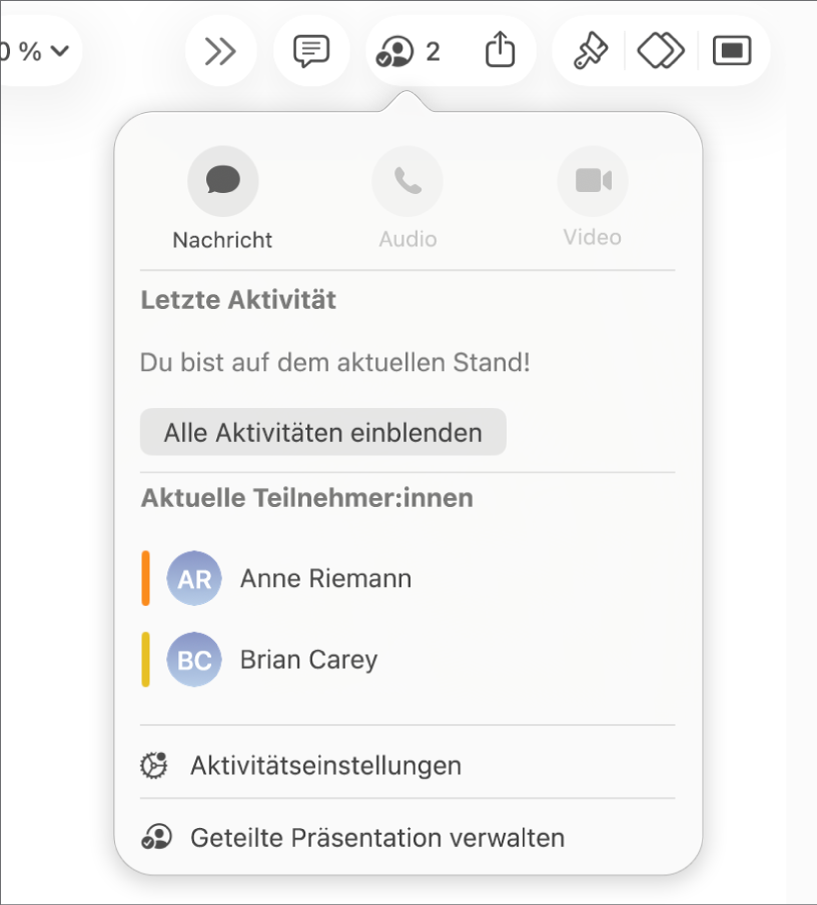Open the Animate diamond inspector
Viewport: 817px width, 905px height.
tap(661, 51)
